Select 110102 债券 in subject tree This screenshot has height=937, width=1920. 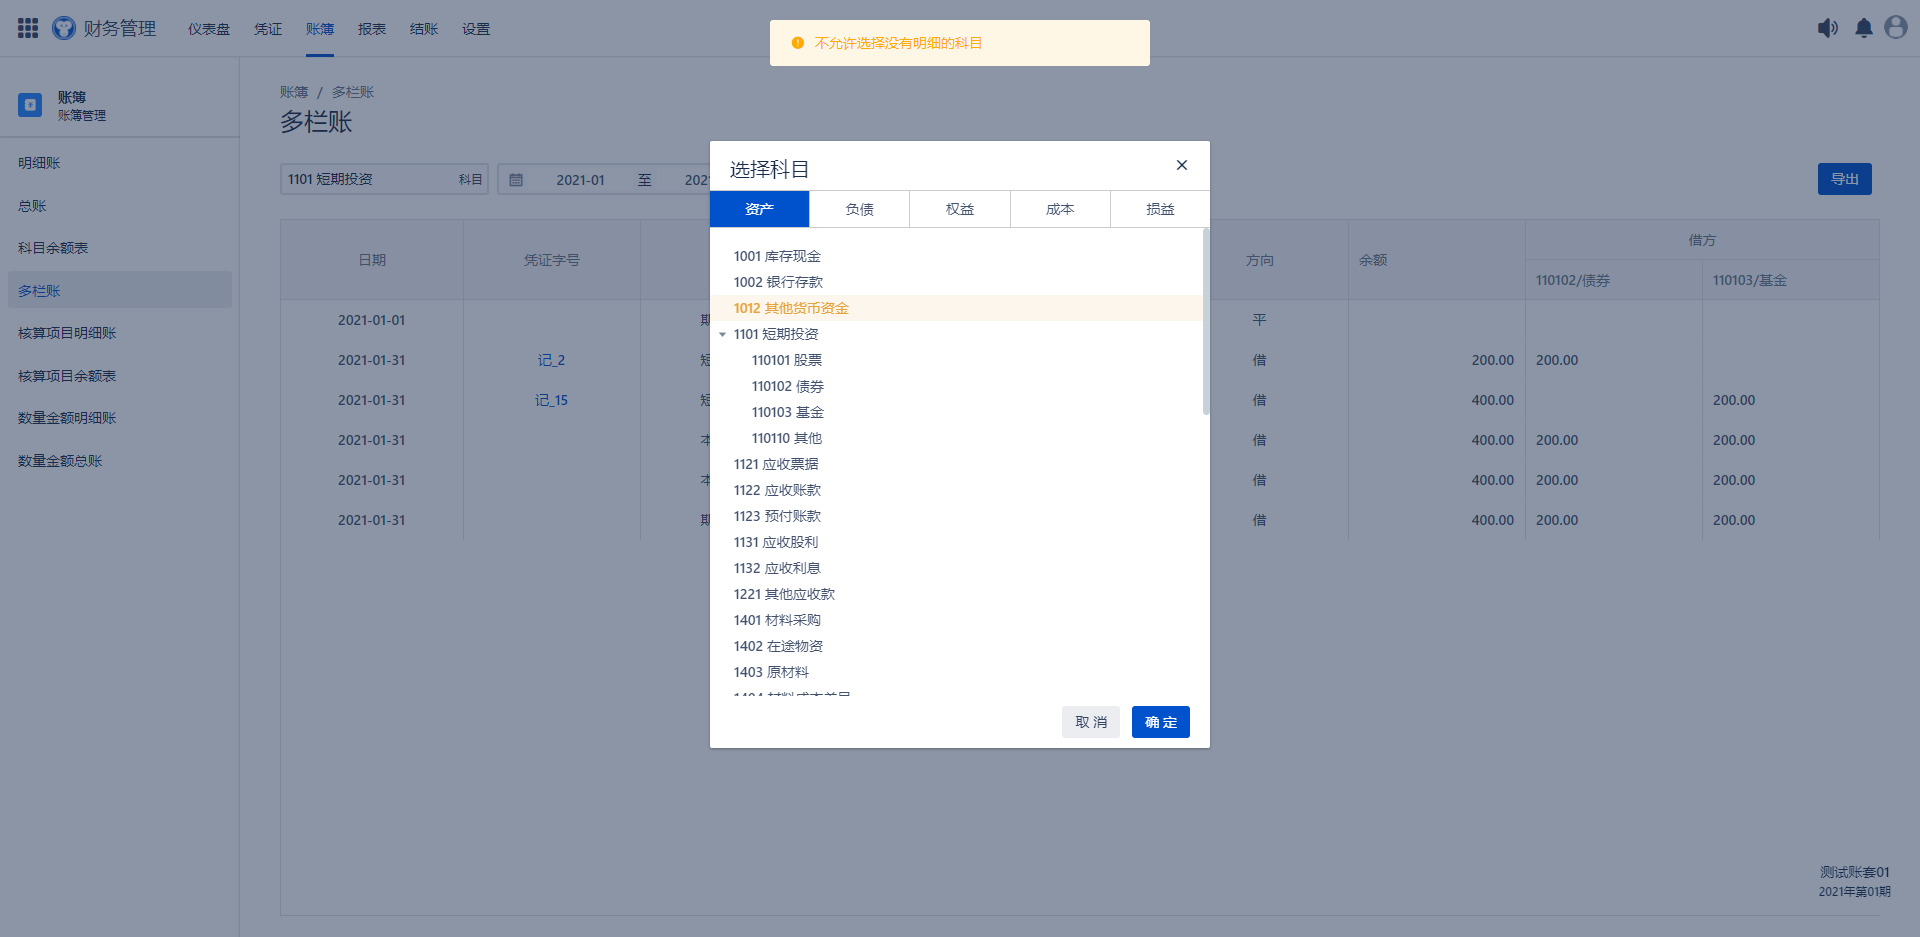point(788,387)
